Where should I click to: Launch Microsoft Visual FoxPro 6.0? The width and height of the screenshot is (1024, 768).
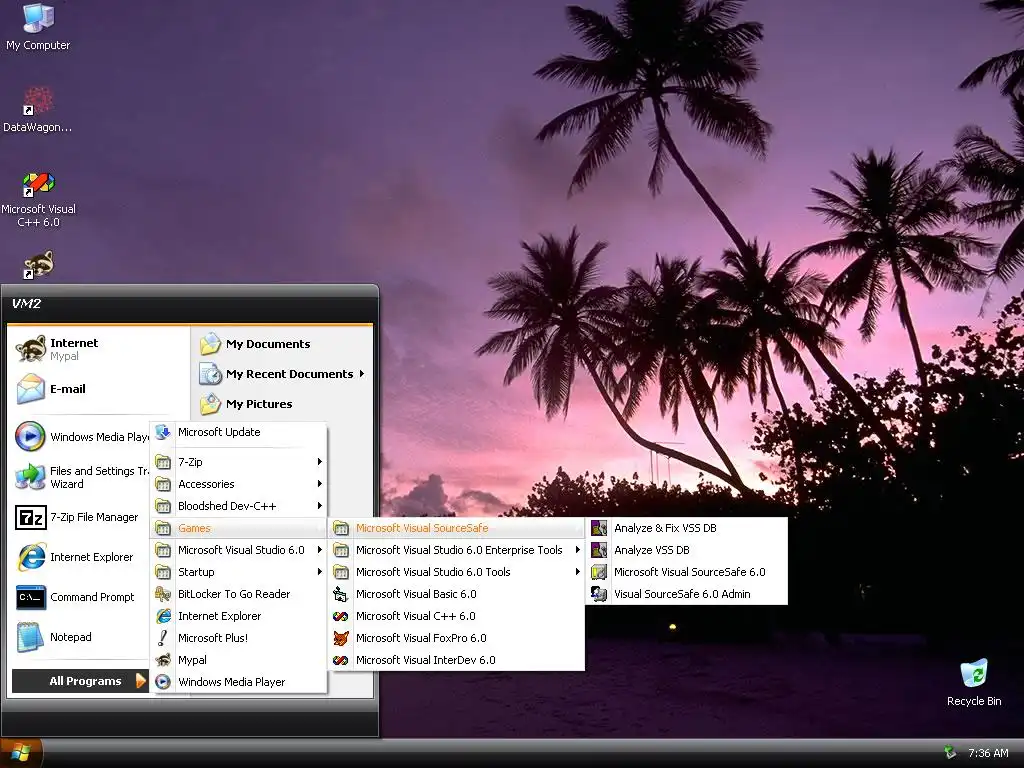click(x=456, y=638)
